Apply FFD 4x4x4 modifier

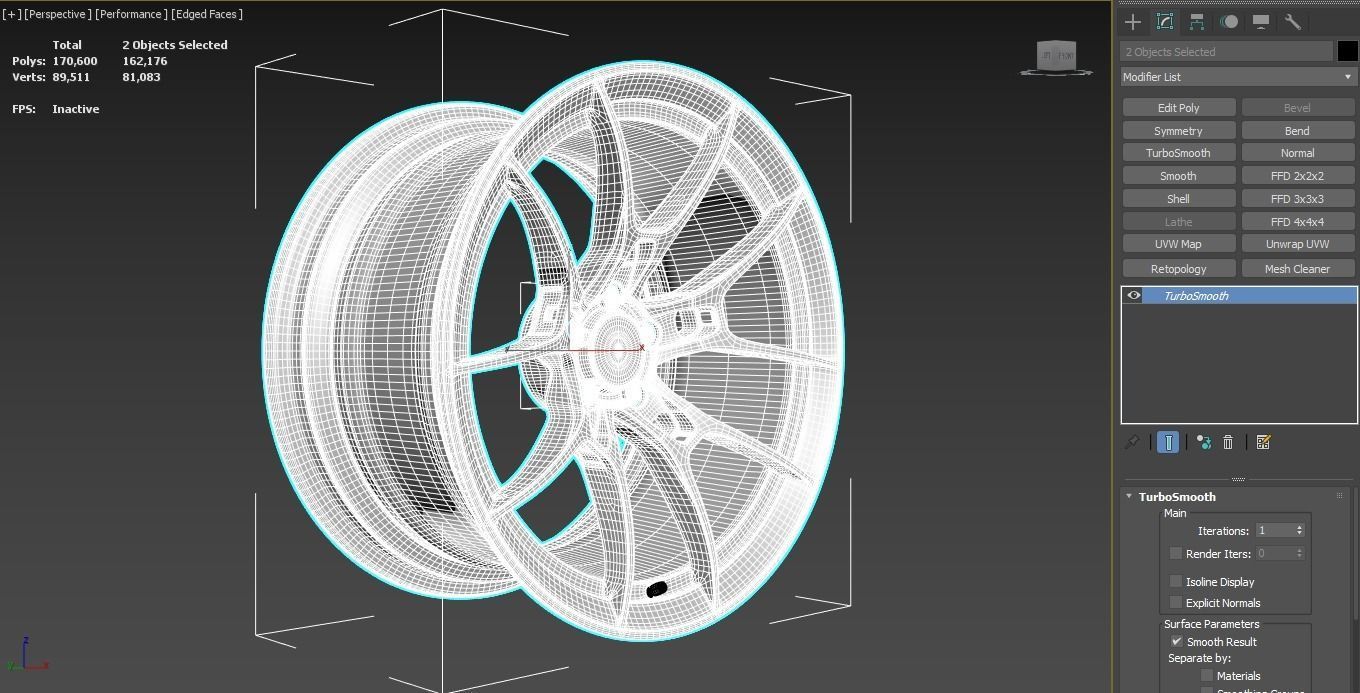click(1298, 221)
